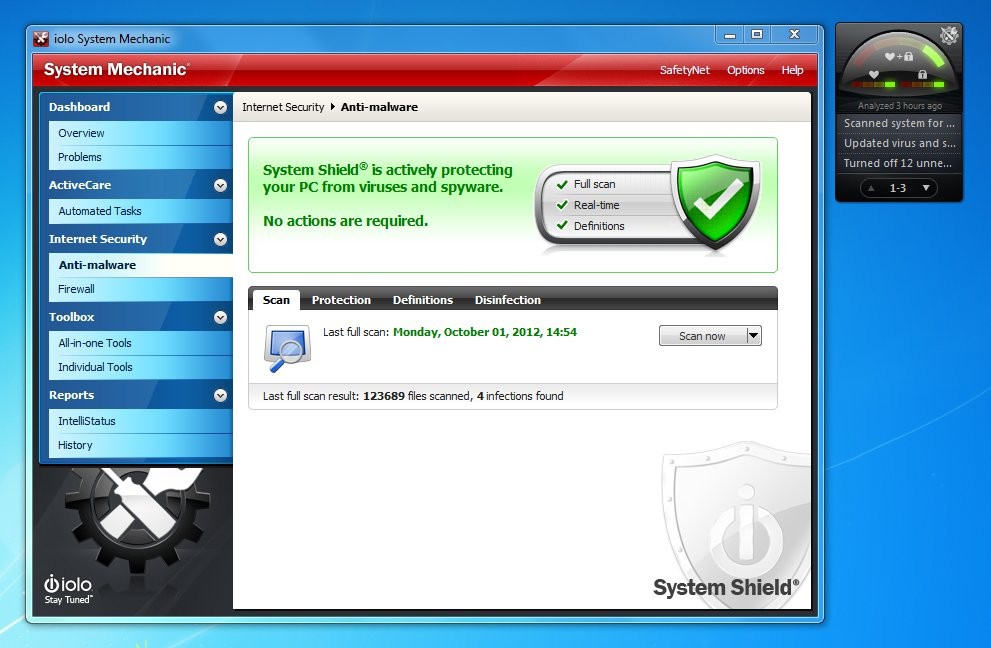Minimize the System Mechanic window
This screenshot has height=648, width=991.
pyautogui.click(x=729, y=35)
